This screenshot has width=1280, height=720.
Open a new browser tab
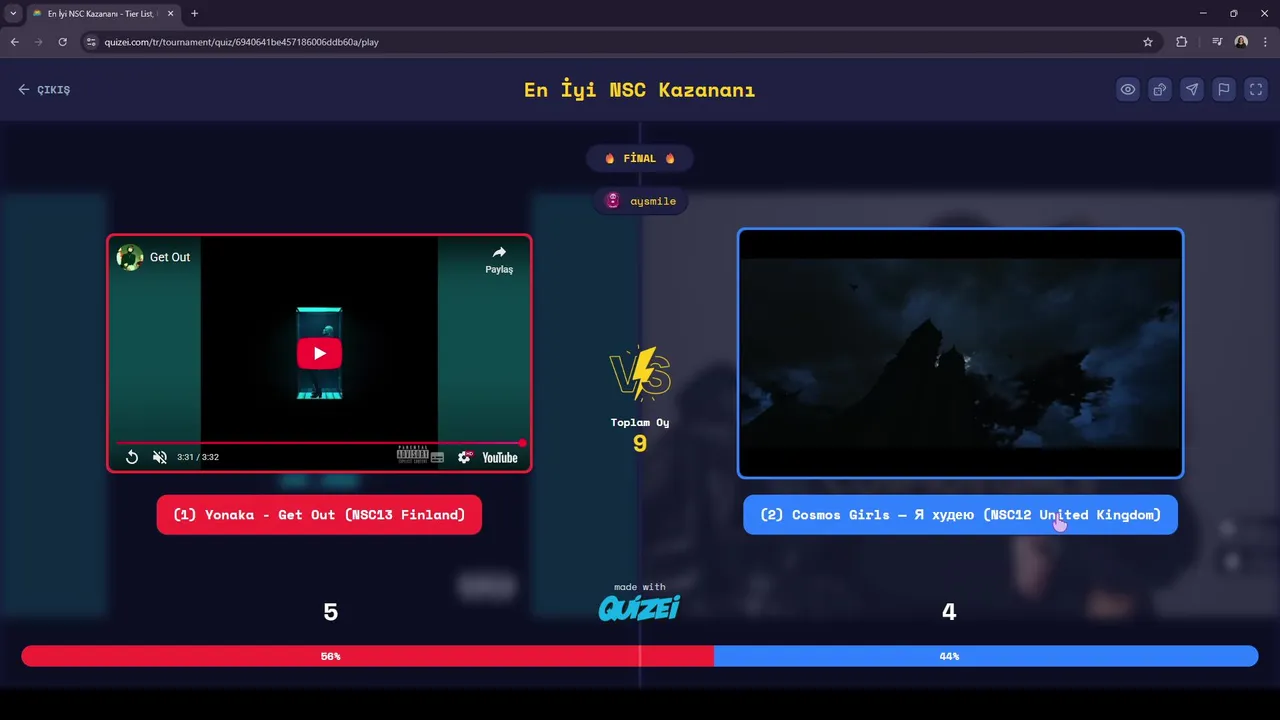tap(194, 14)
